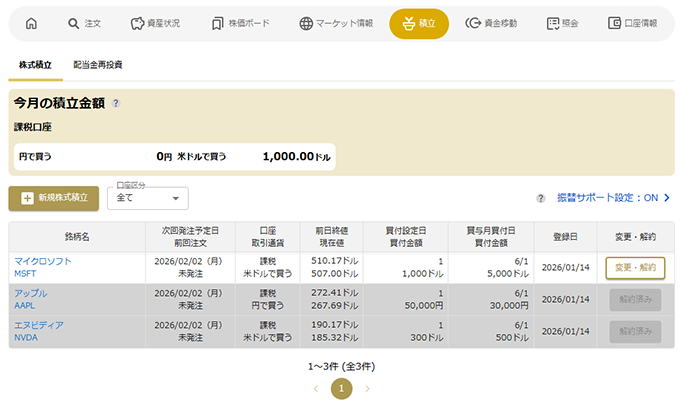Click 50,000円 purchase amount cell
Viewport: 680px width, 402px height.
pos(424,306)
